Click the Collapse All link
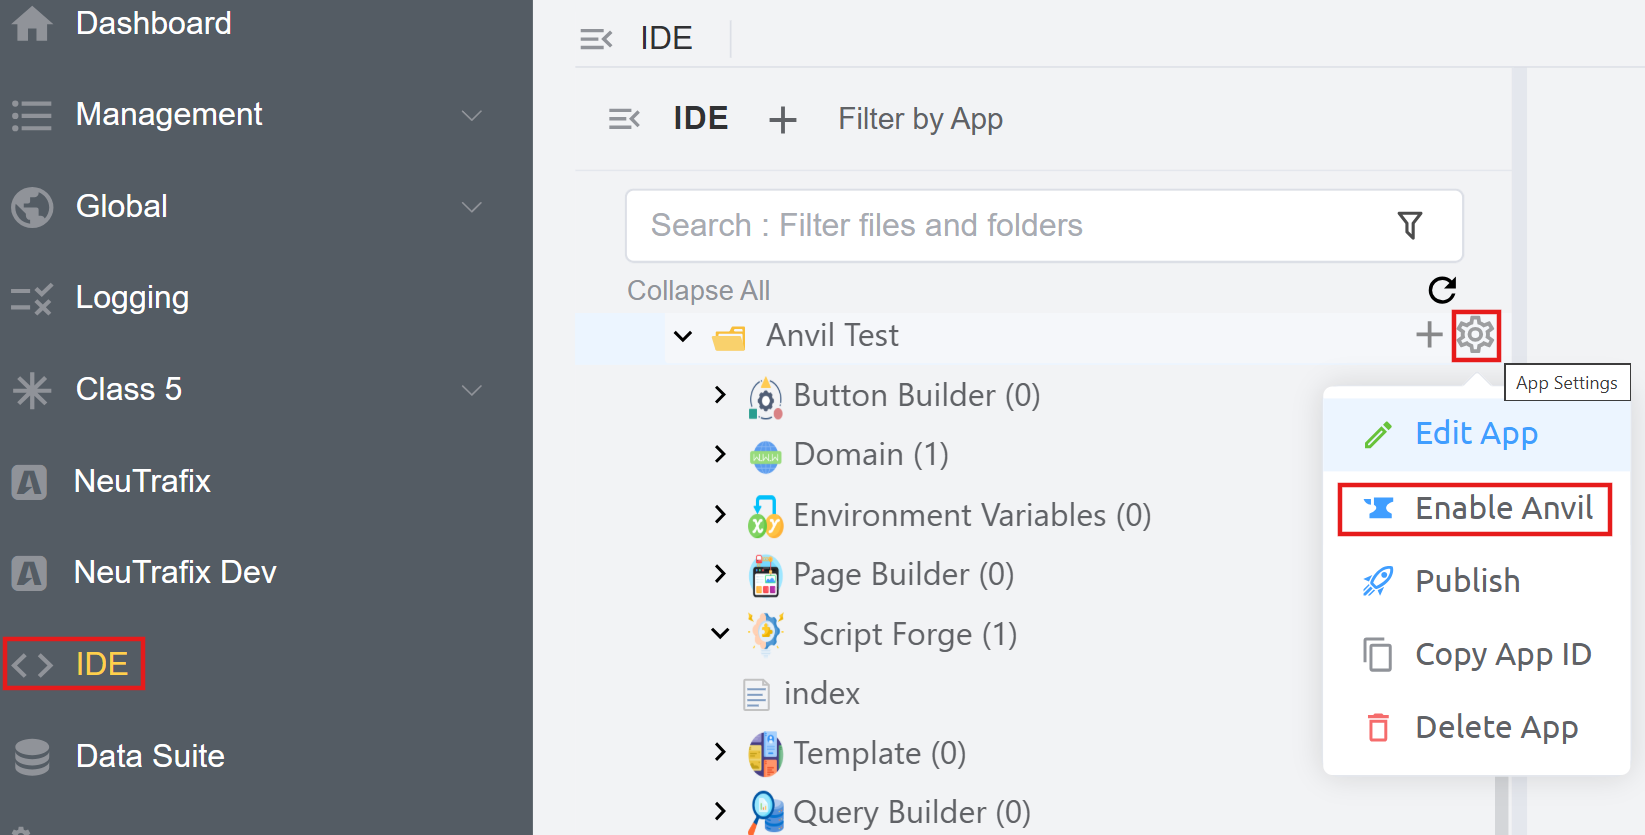This screenshot has height=835, width=1645. pos(698,291)
